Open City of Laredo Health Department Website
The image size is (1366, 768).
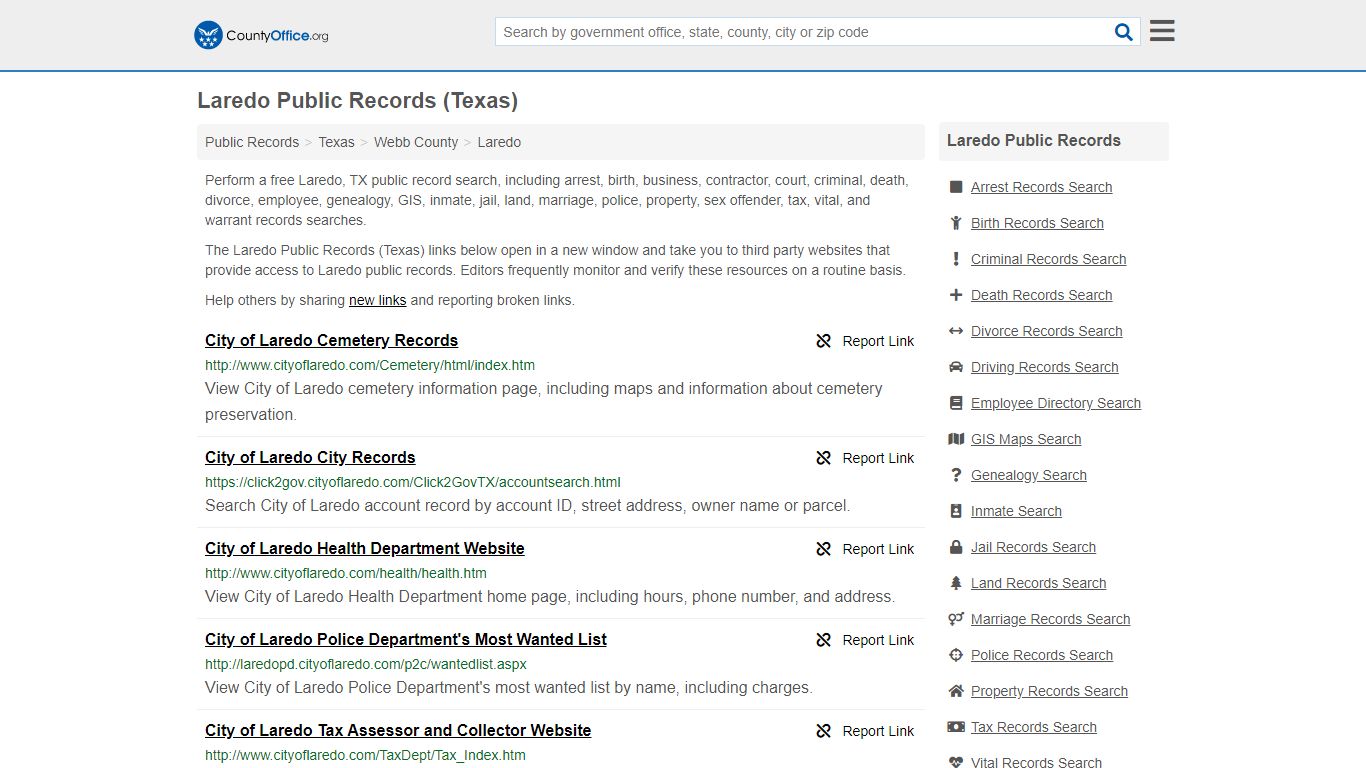point(365,548)
